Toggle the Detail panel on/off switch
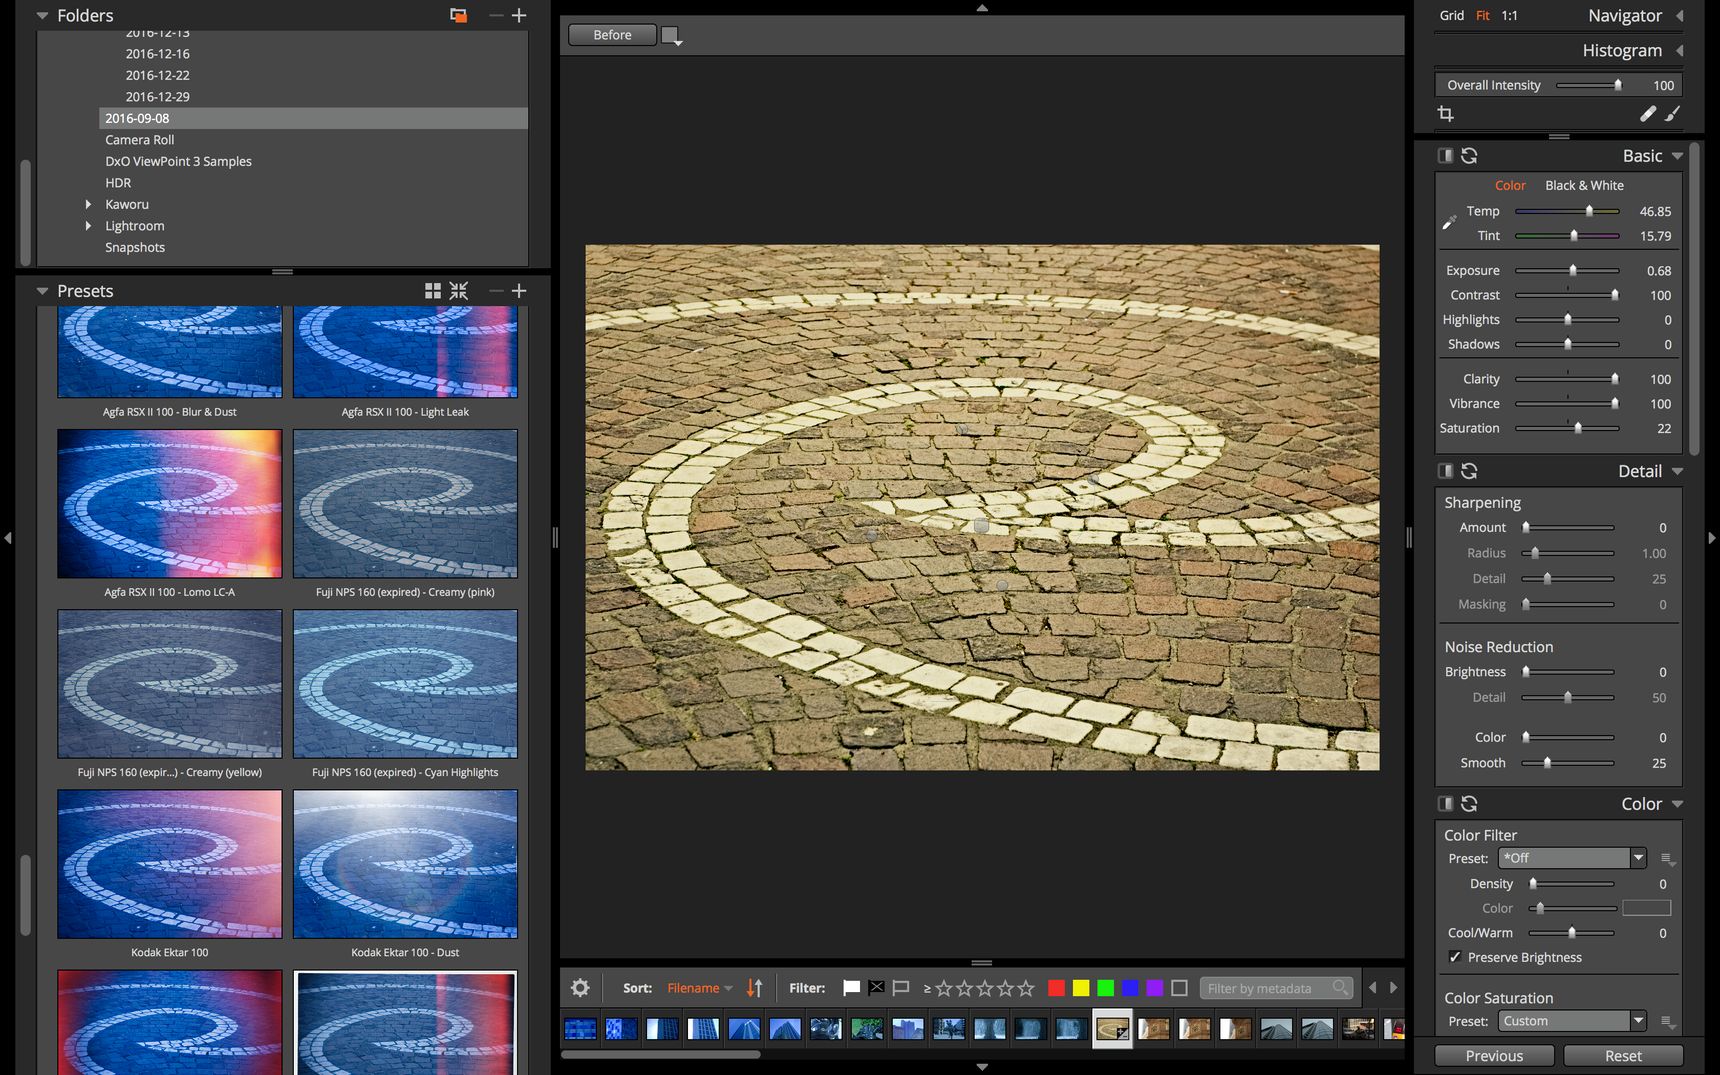1720x1075 pixels. tap(1445, 471)
